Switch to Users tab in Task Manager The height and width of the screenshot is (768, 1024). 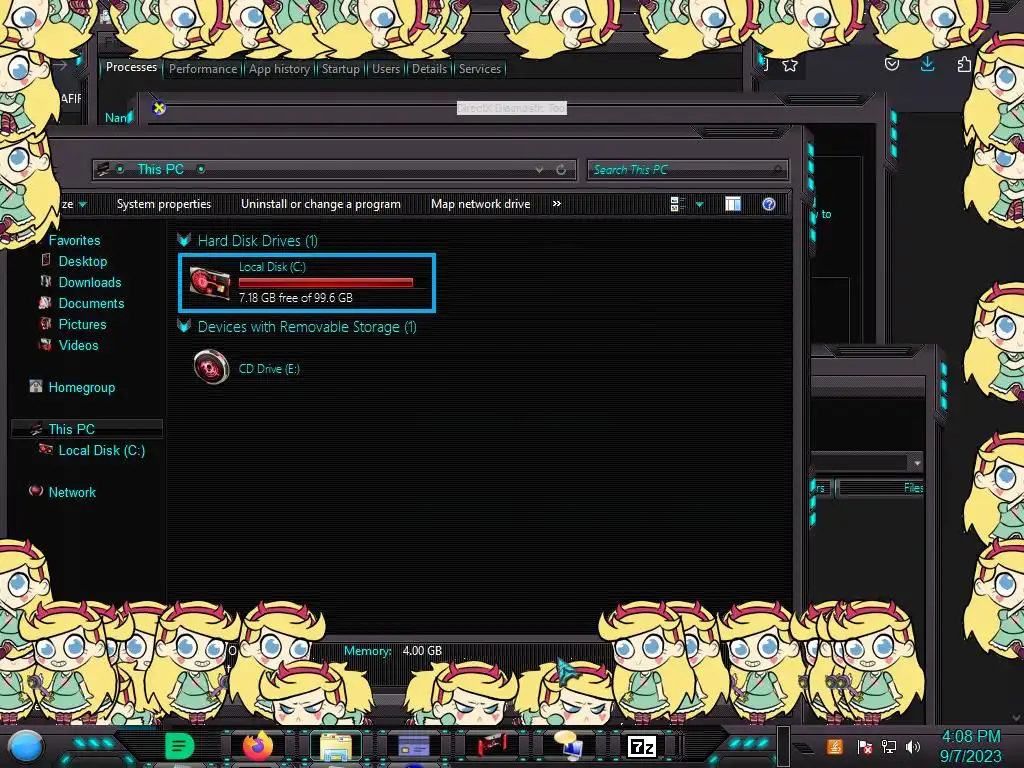[x=386, y=69]
